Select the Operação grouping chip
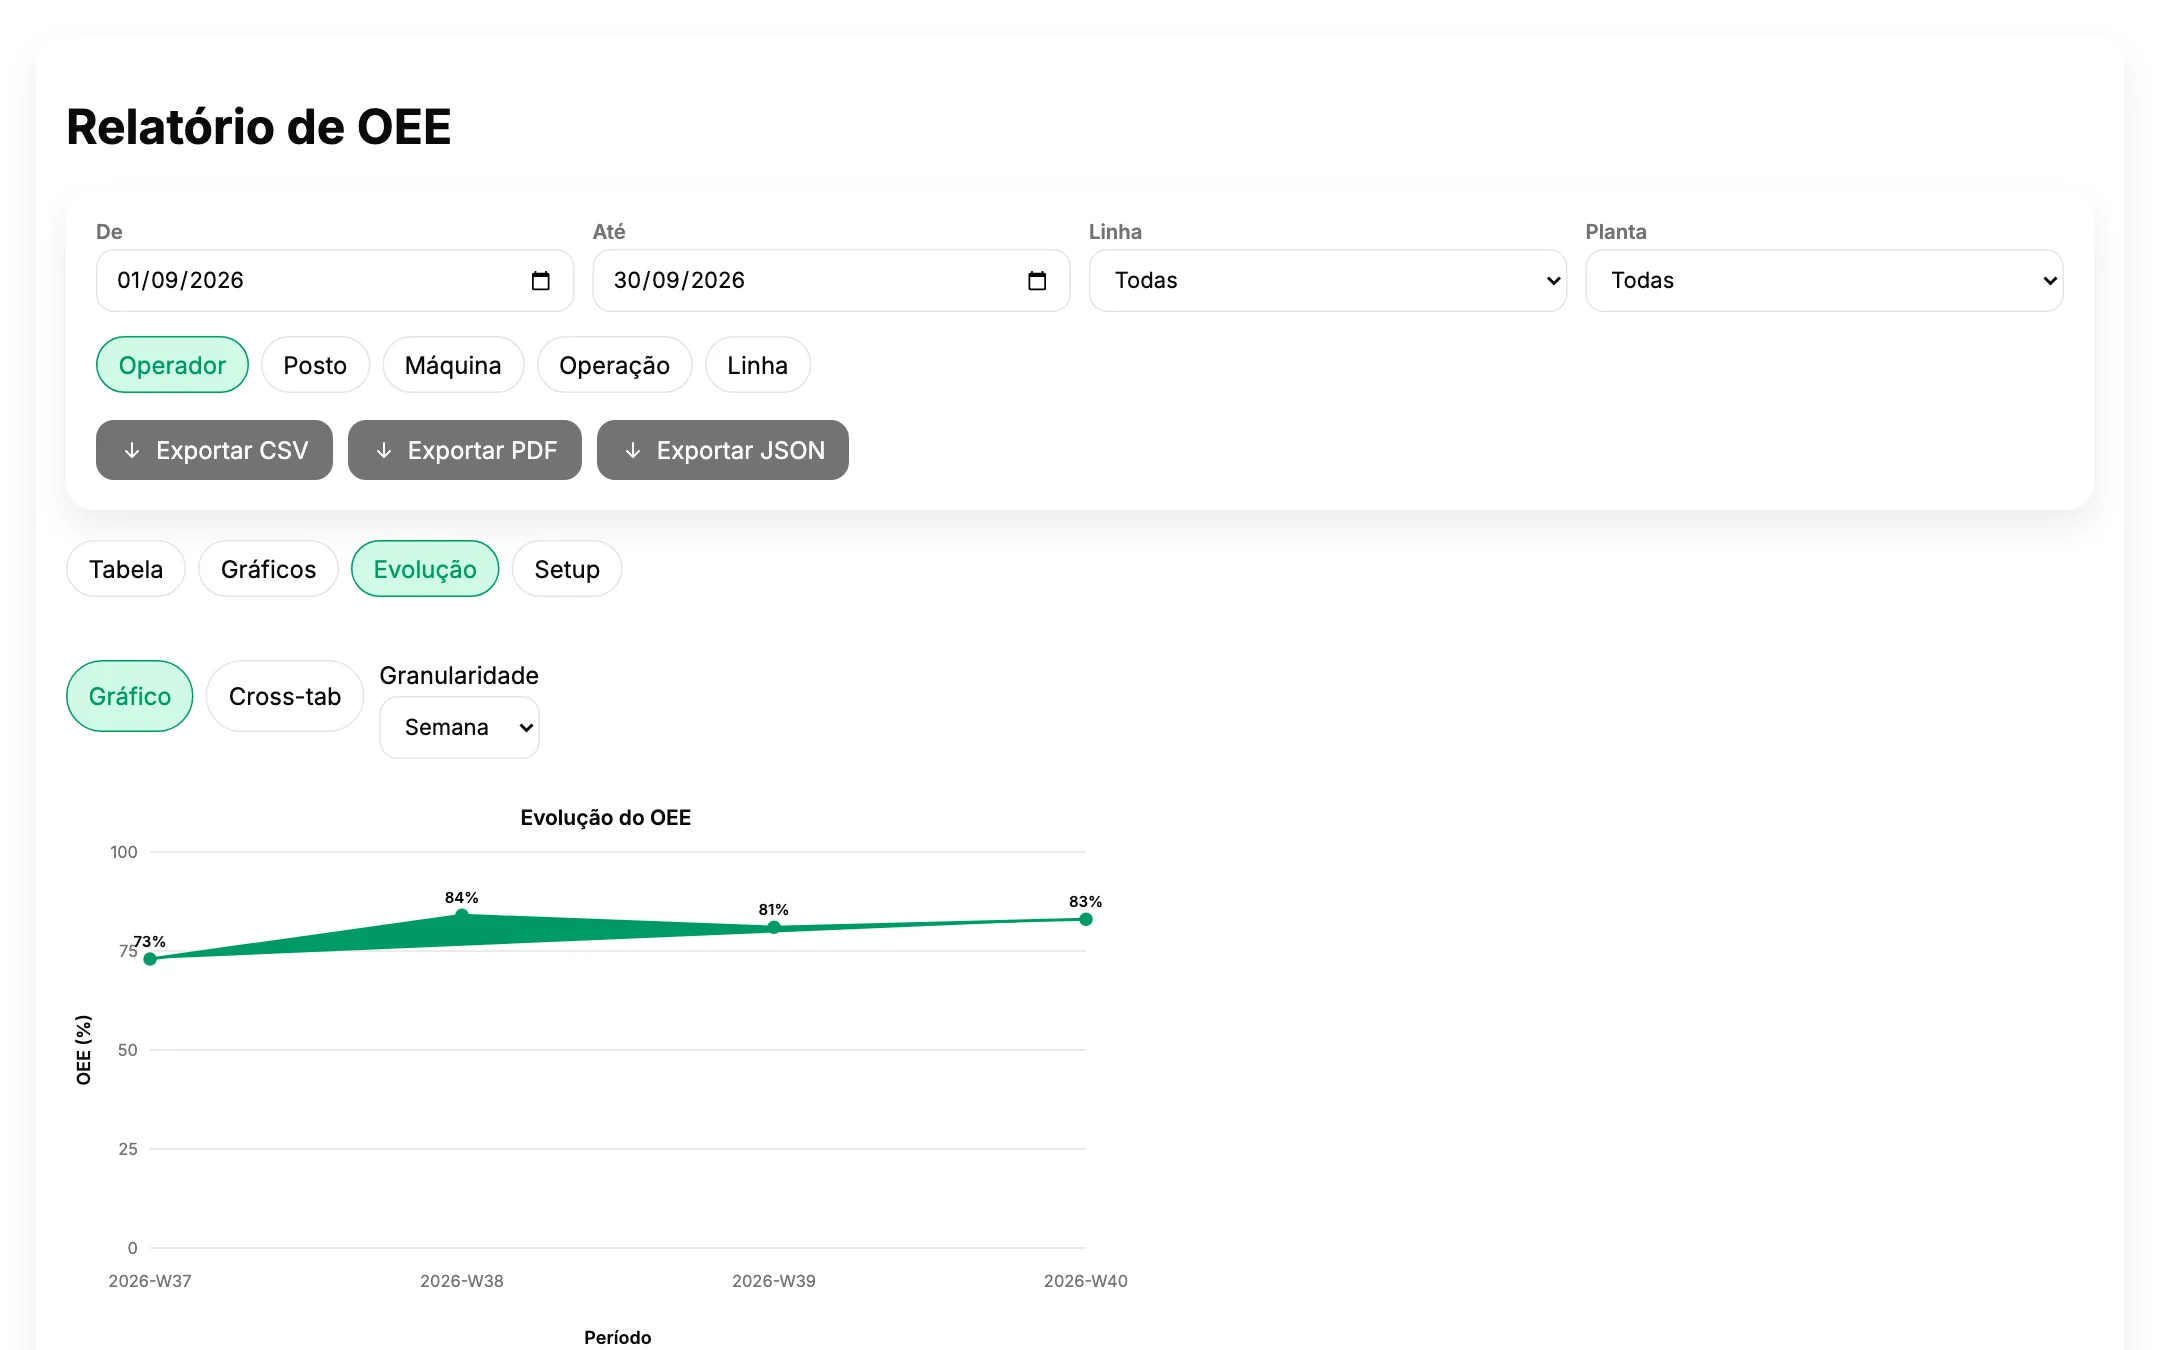 [614, 365]
